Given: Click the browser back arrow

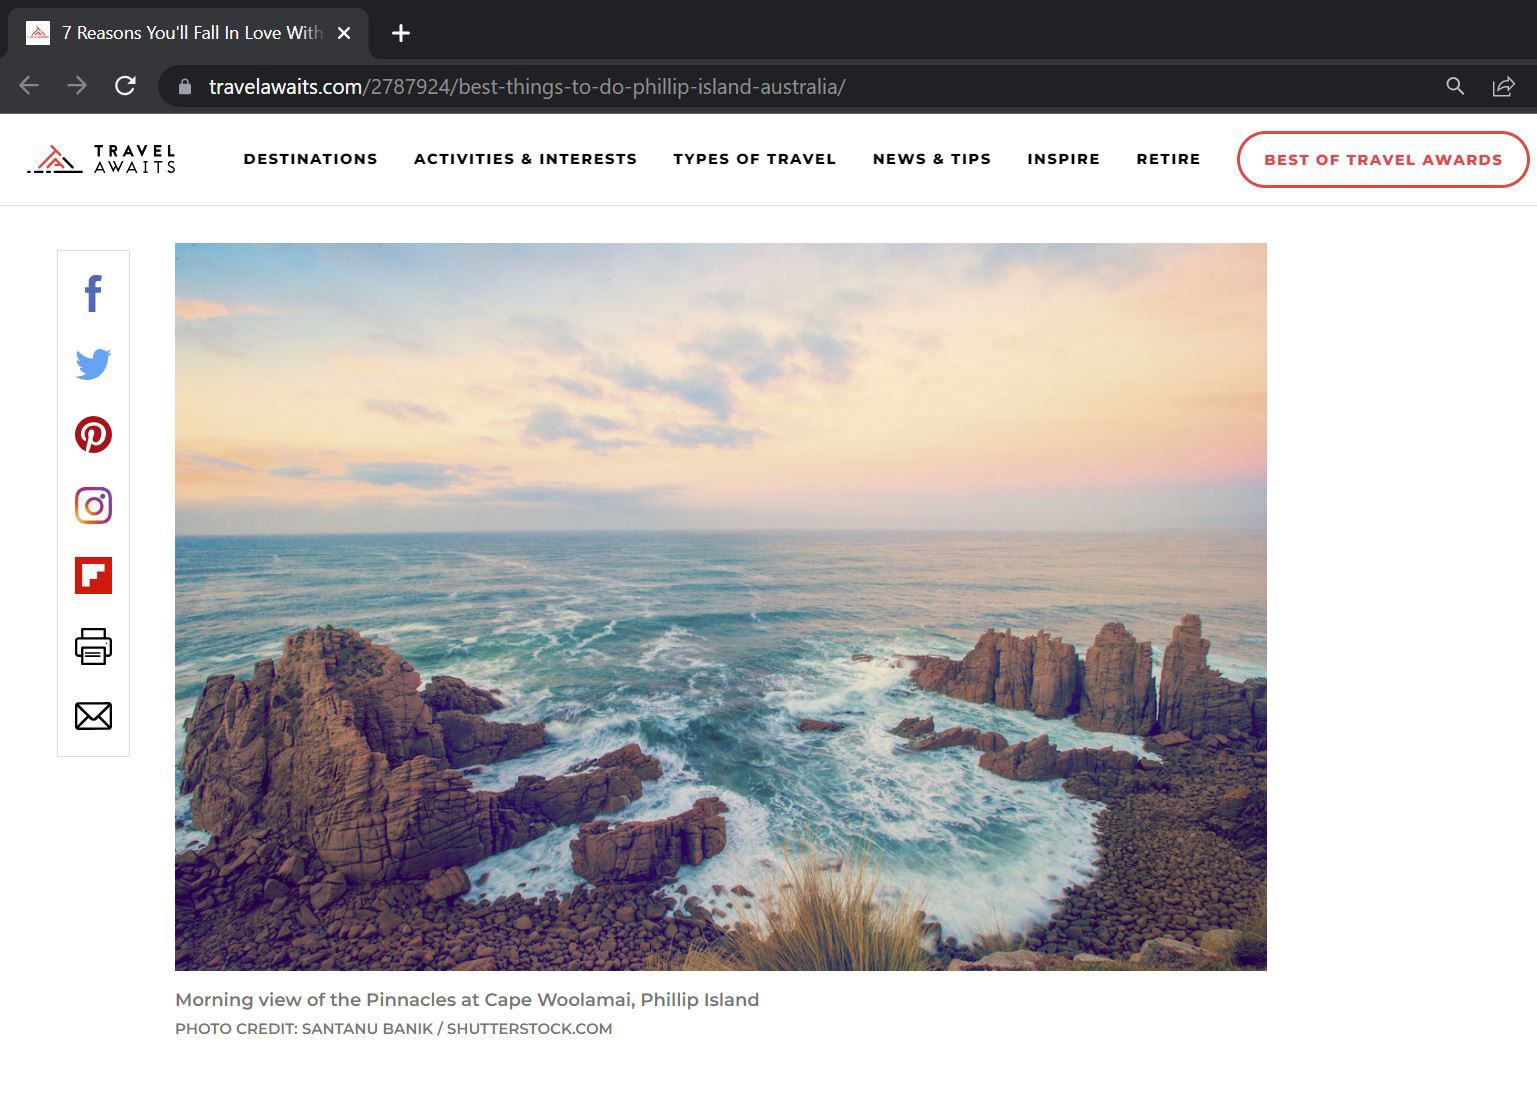Looking at the screenshot, I should tap(29, 86).
